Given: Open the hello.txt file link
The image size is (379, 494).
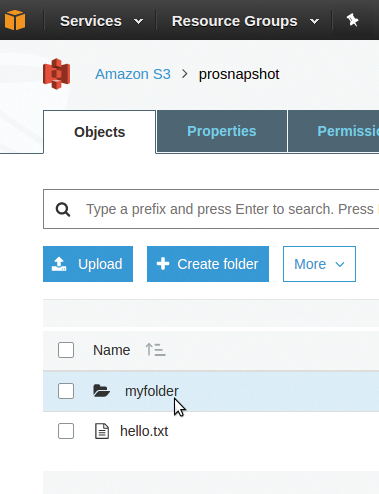Looking at the screenshot, I should coord(144,431).
